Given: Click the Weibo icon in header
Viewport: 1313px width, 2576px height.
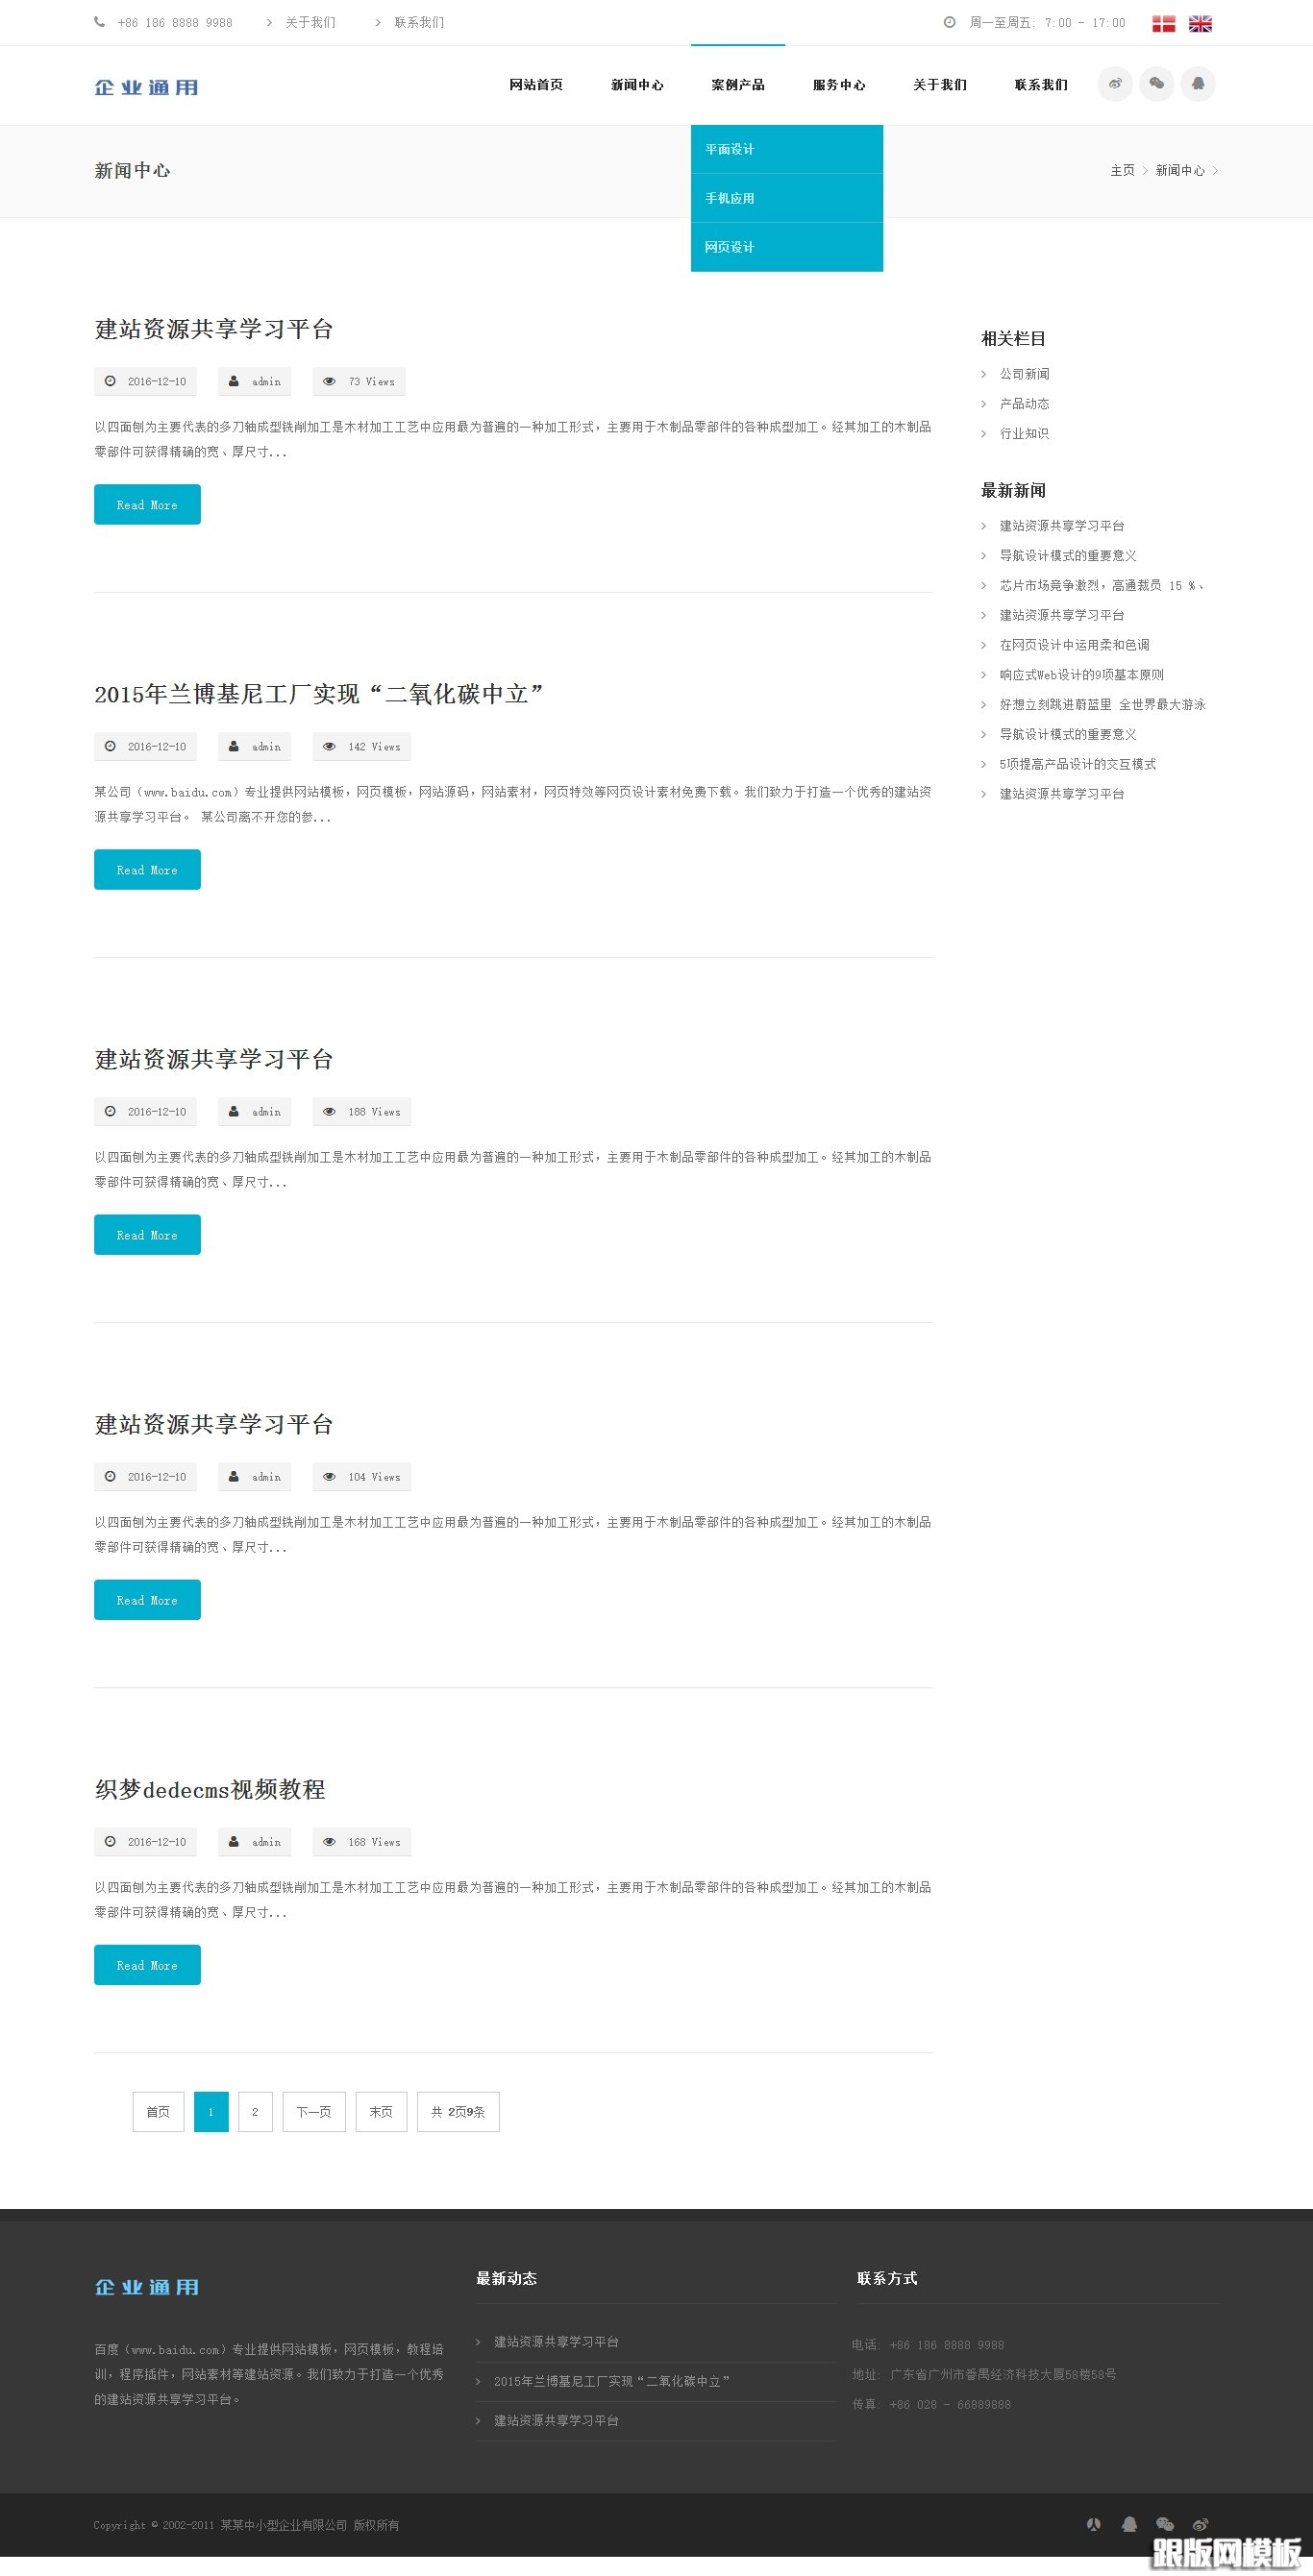Looking at the screenshot, I should click(x=1115, y=84).
